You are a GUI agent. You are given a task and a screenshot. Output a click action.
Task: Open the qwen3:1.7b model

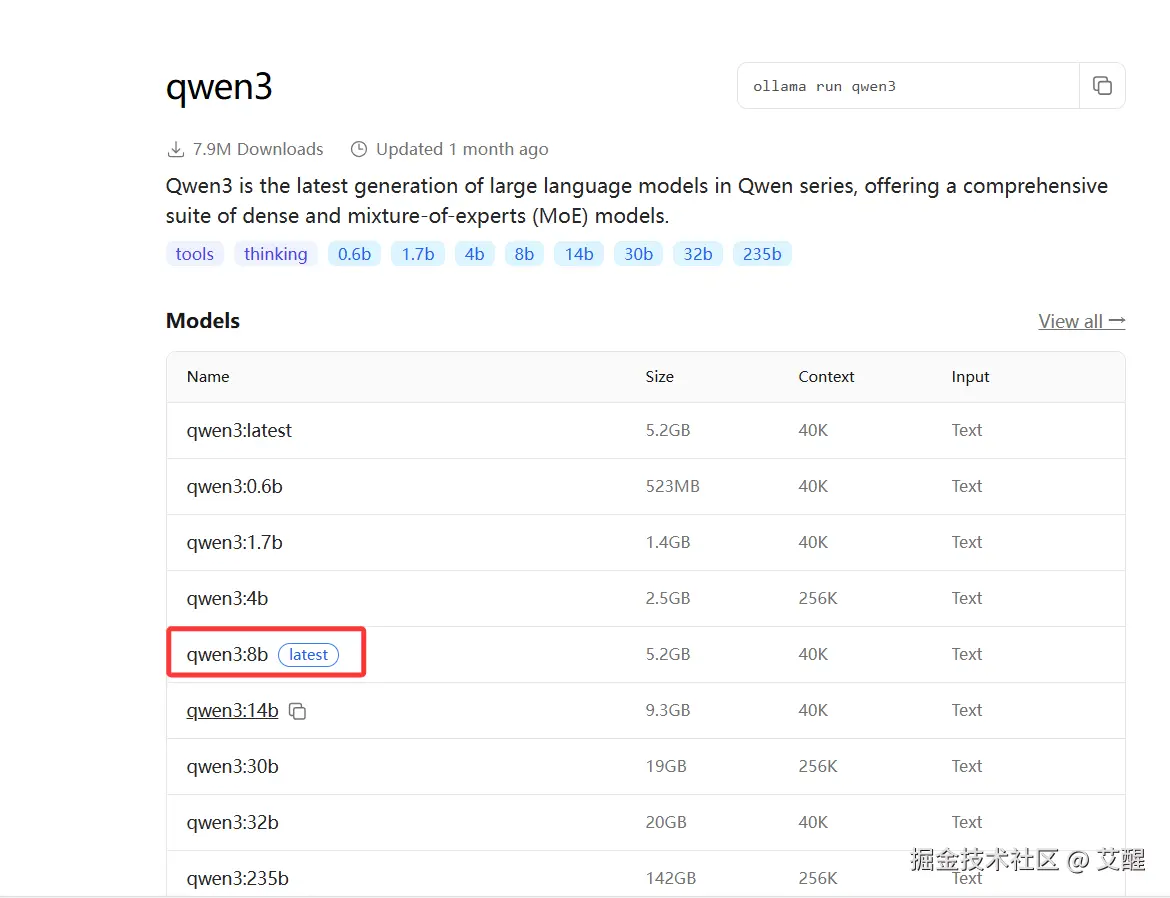click(x=234, y=543)
